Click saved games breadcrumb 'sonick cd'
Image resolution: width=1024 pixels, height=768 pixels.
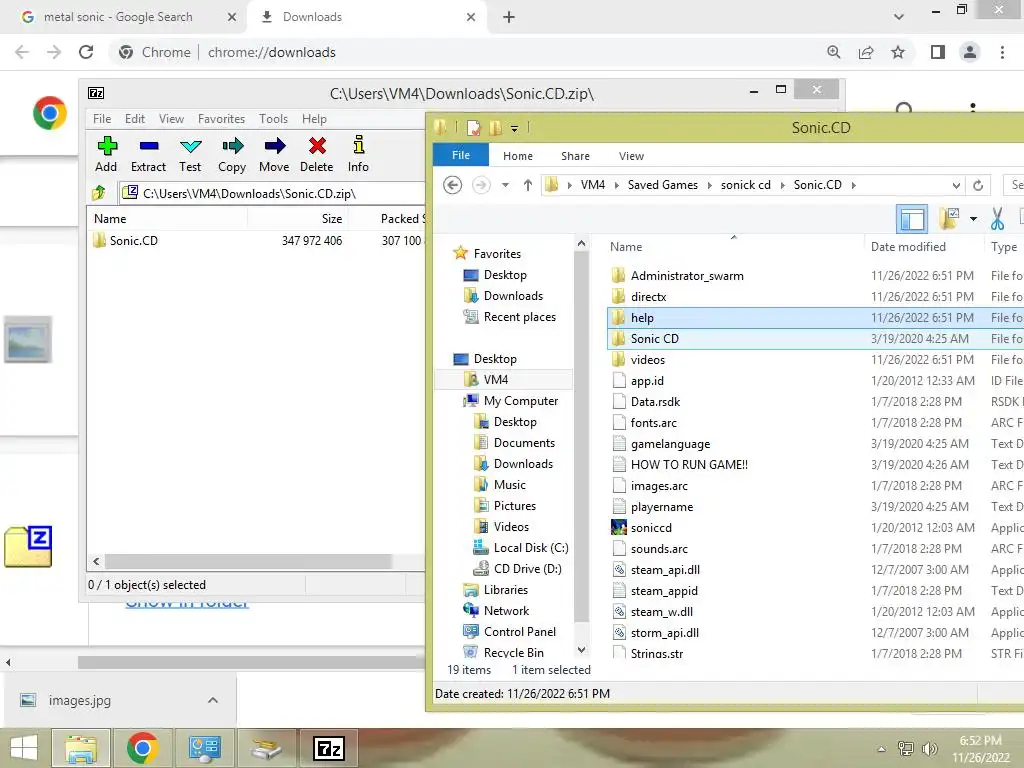pos(745,185)
